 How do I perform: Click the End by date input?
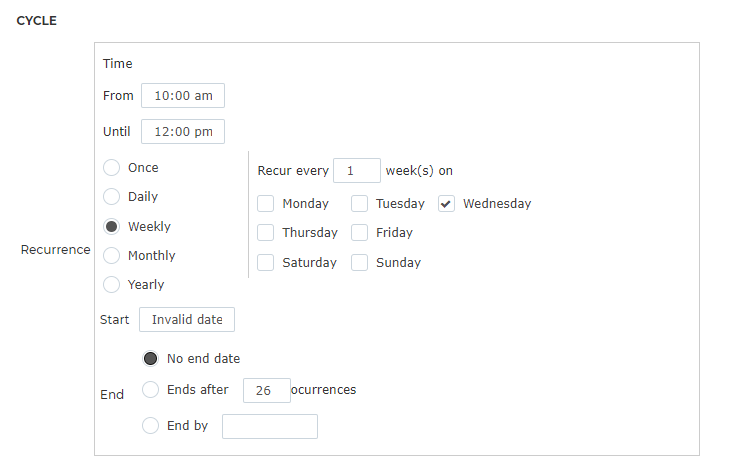click(x=270, y=427)
